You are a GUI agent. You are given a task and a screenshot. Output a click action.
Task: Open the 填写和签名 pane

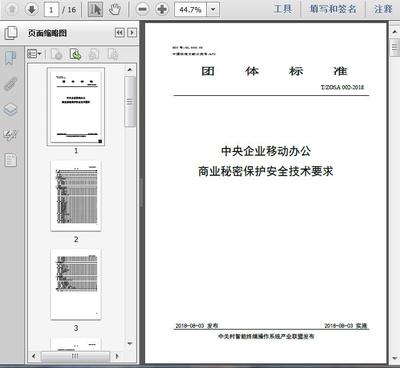coord(333,9)
